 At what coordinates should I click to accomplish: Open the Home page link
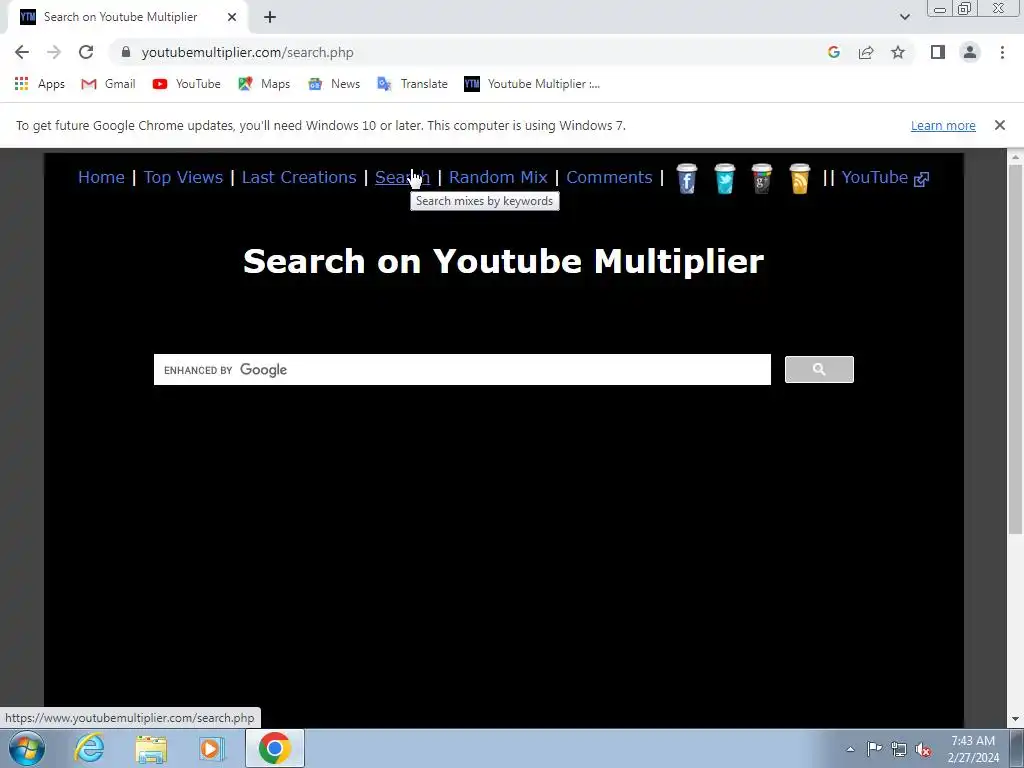click(x=101, y=177)
